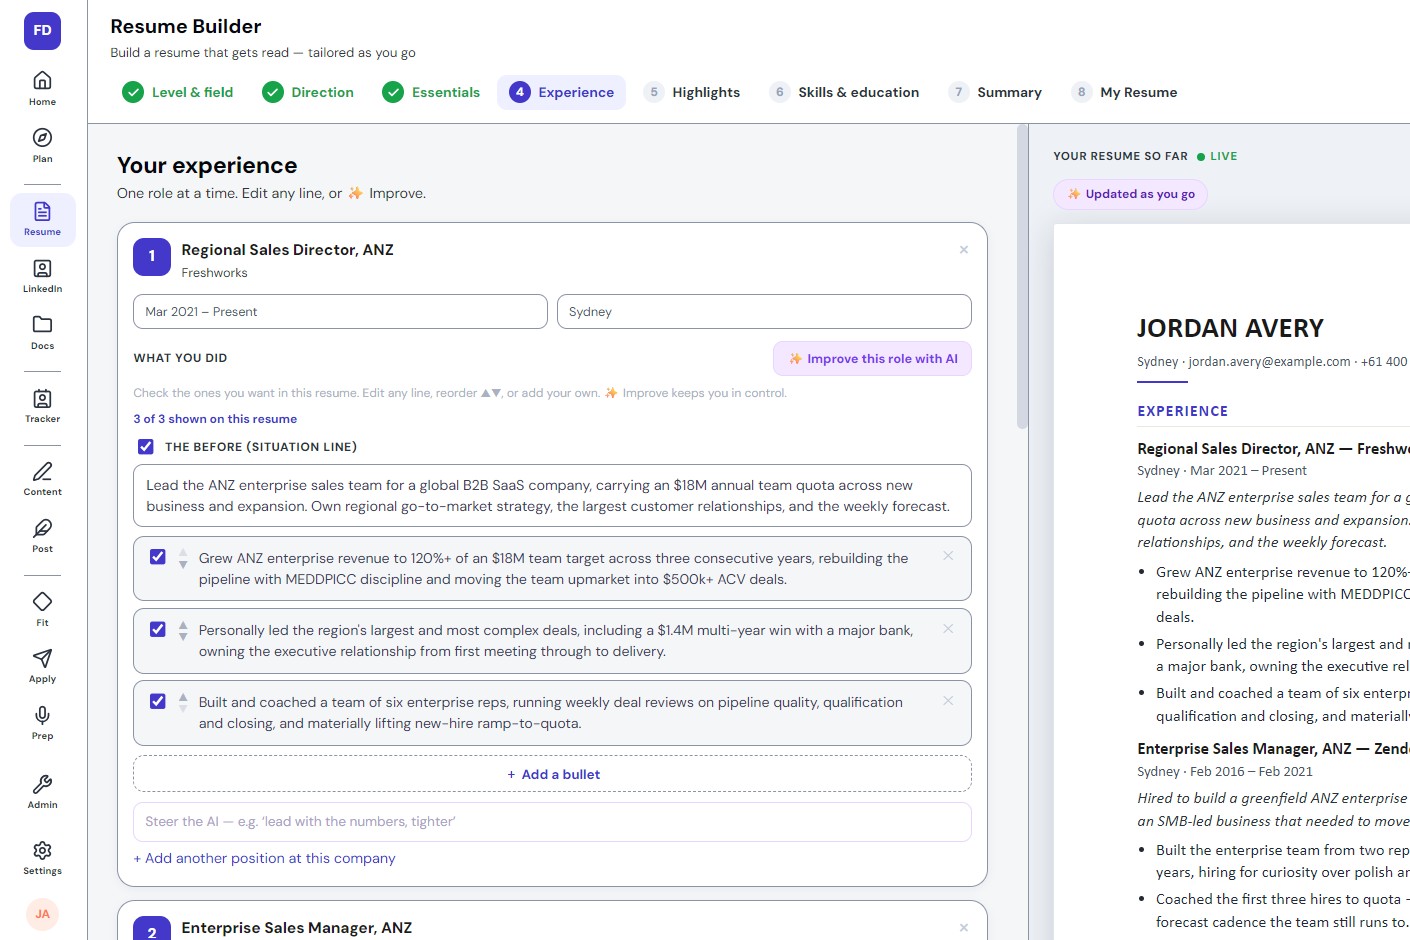Go to the Summary step
The image size is (1410, 940).
tap(996, 92)
